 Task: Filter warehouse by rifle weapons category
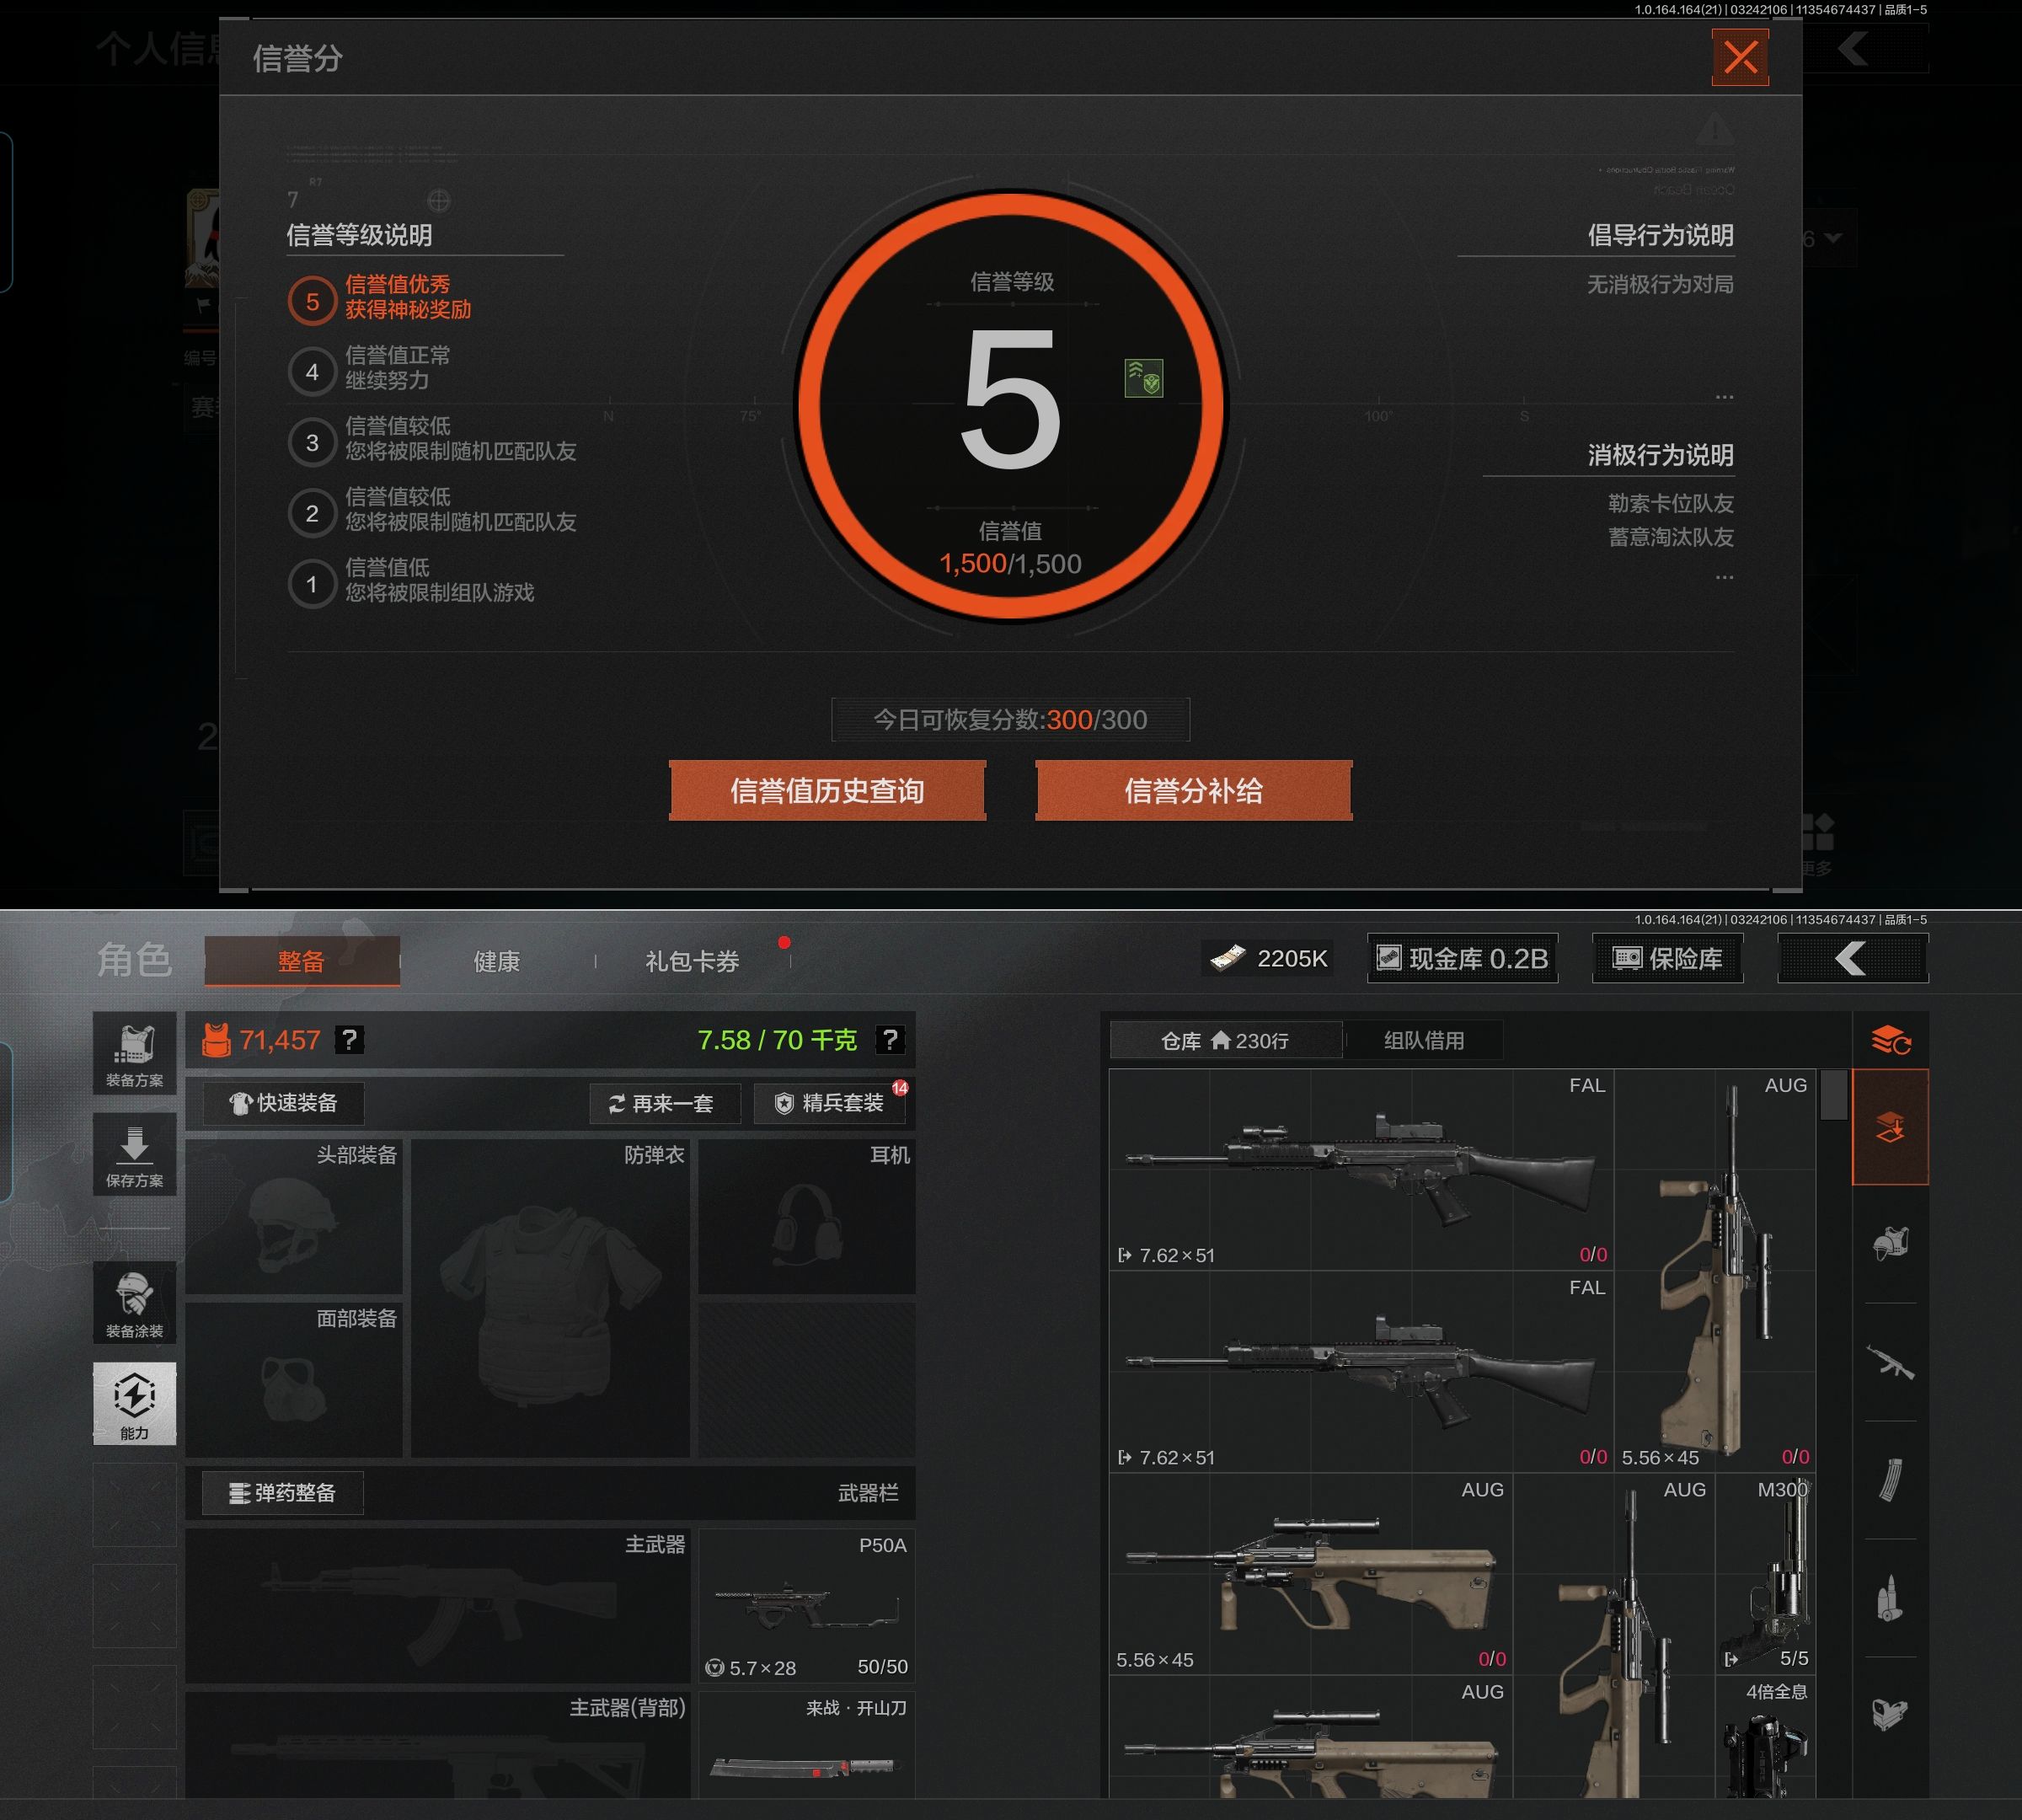click(x=1890, y=1362)
